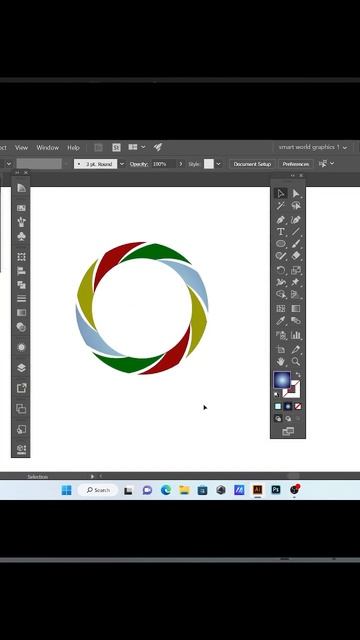This screenshot has width=360, height=640.
Task: Click the Opacity 100% field
Action: pos(164,164)
